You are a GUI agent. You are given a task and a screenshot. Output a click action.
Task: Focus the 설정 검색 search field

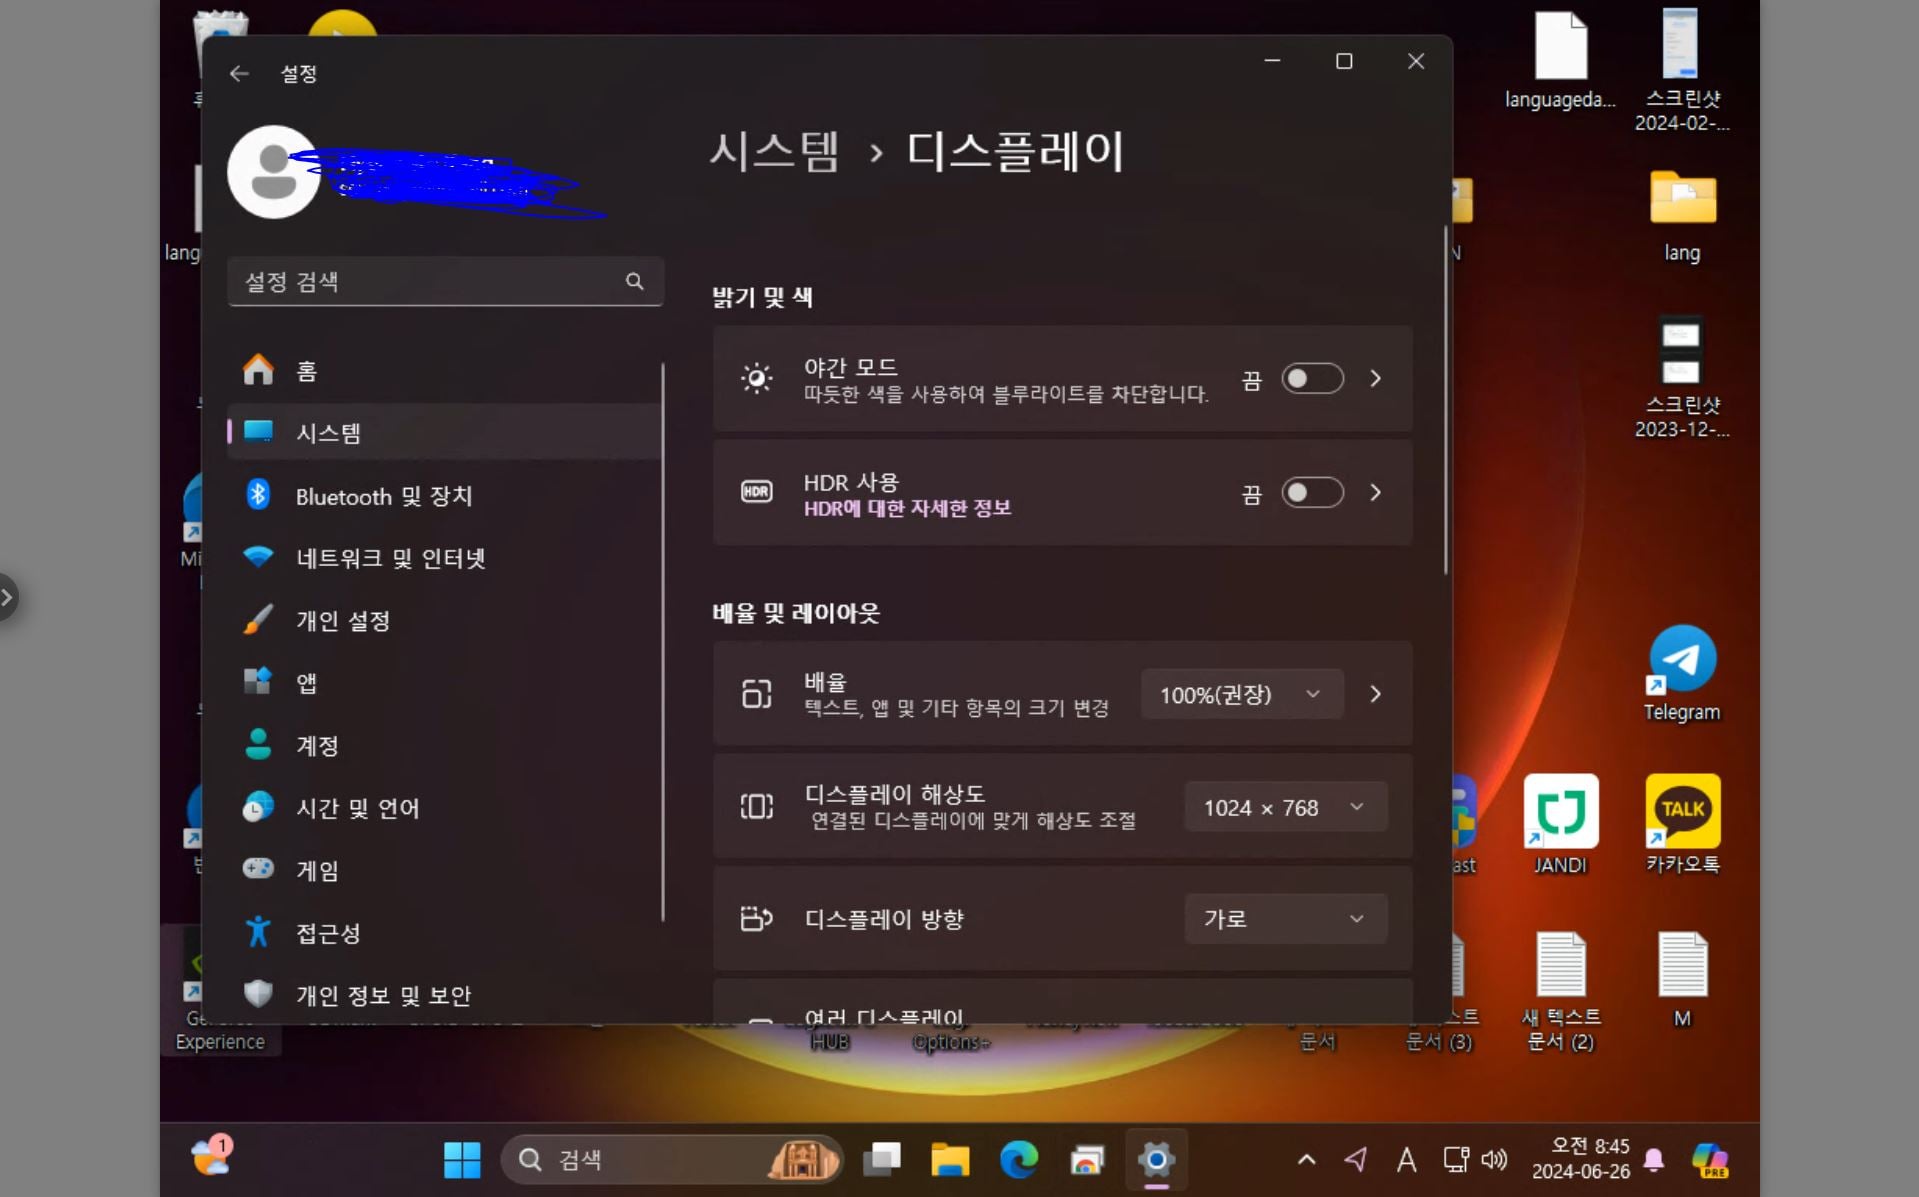[445, 281]
